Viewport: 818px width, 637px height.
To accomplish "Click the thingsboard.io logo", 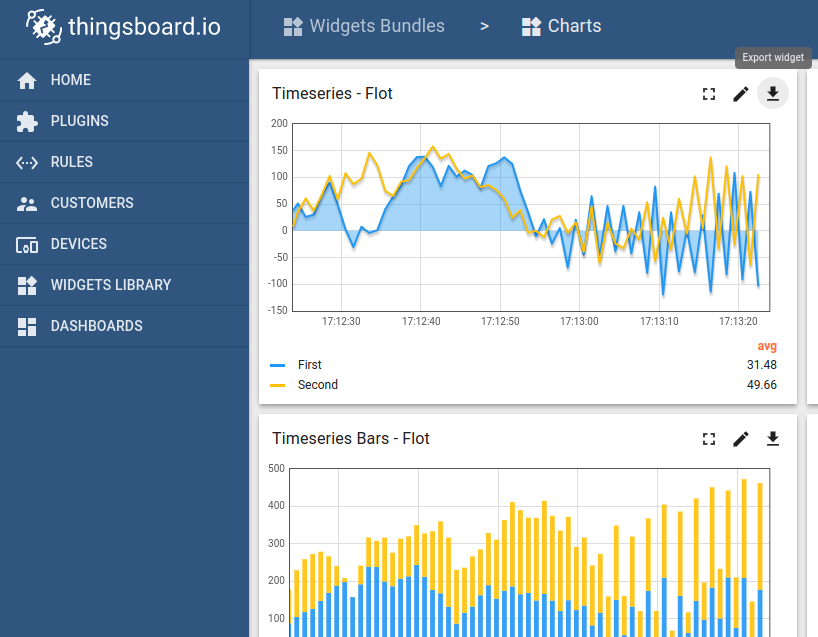I will click(124, 27).
